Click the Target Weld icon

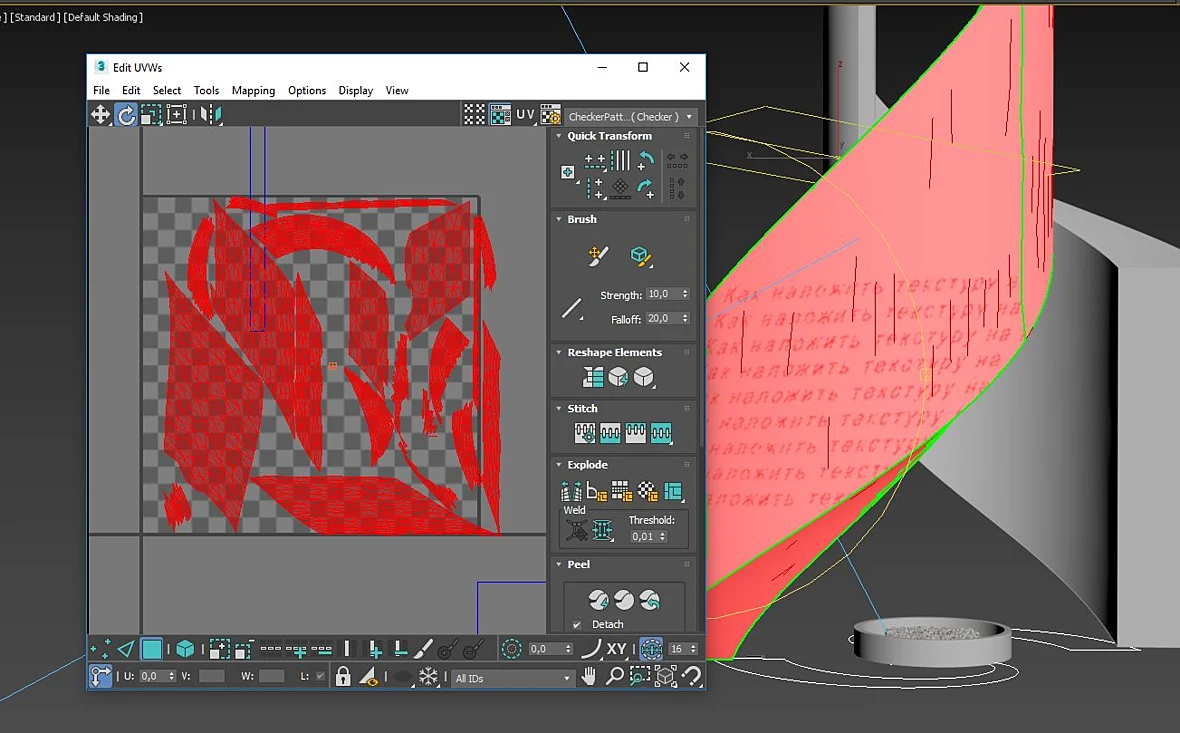[577, 531]
